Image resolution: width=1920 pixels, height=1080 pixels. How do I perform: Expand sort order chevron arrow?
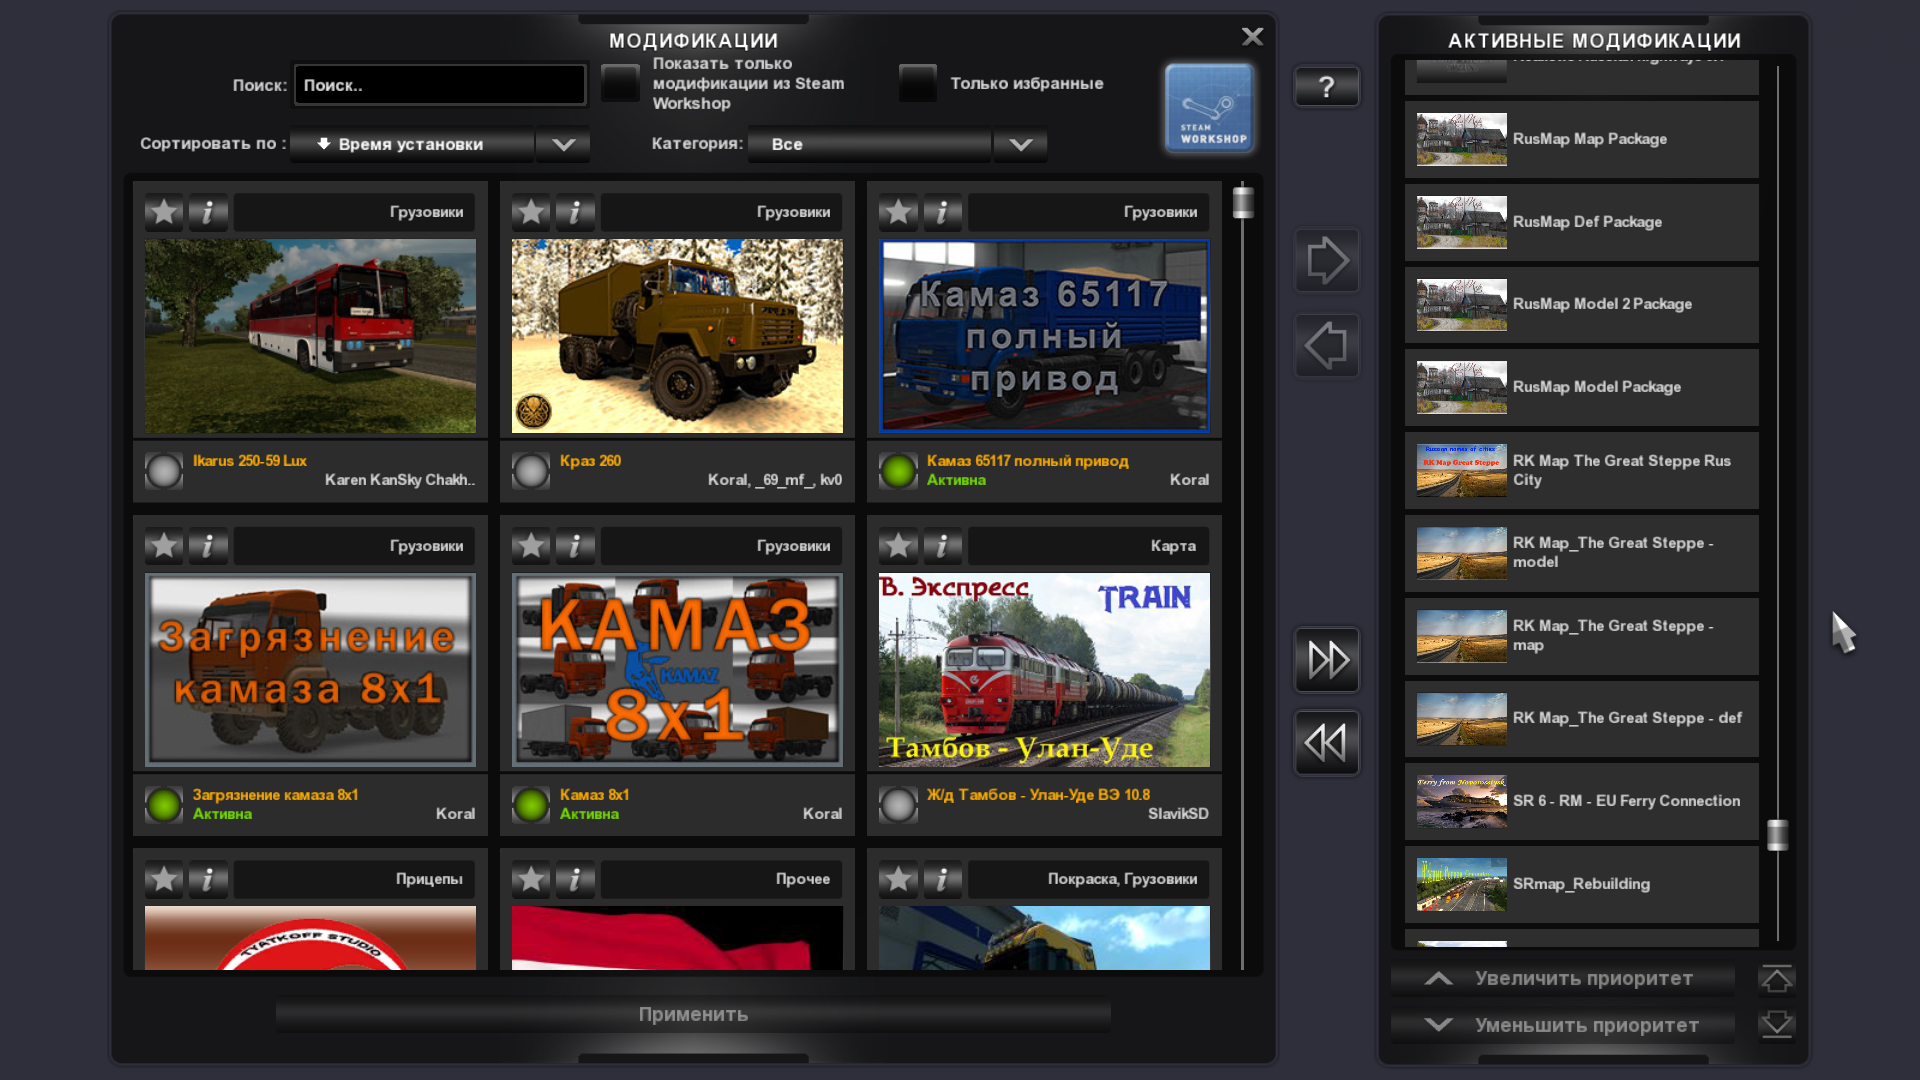[563, 144]
